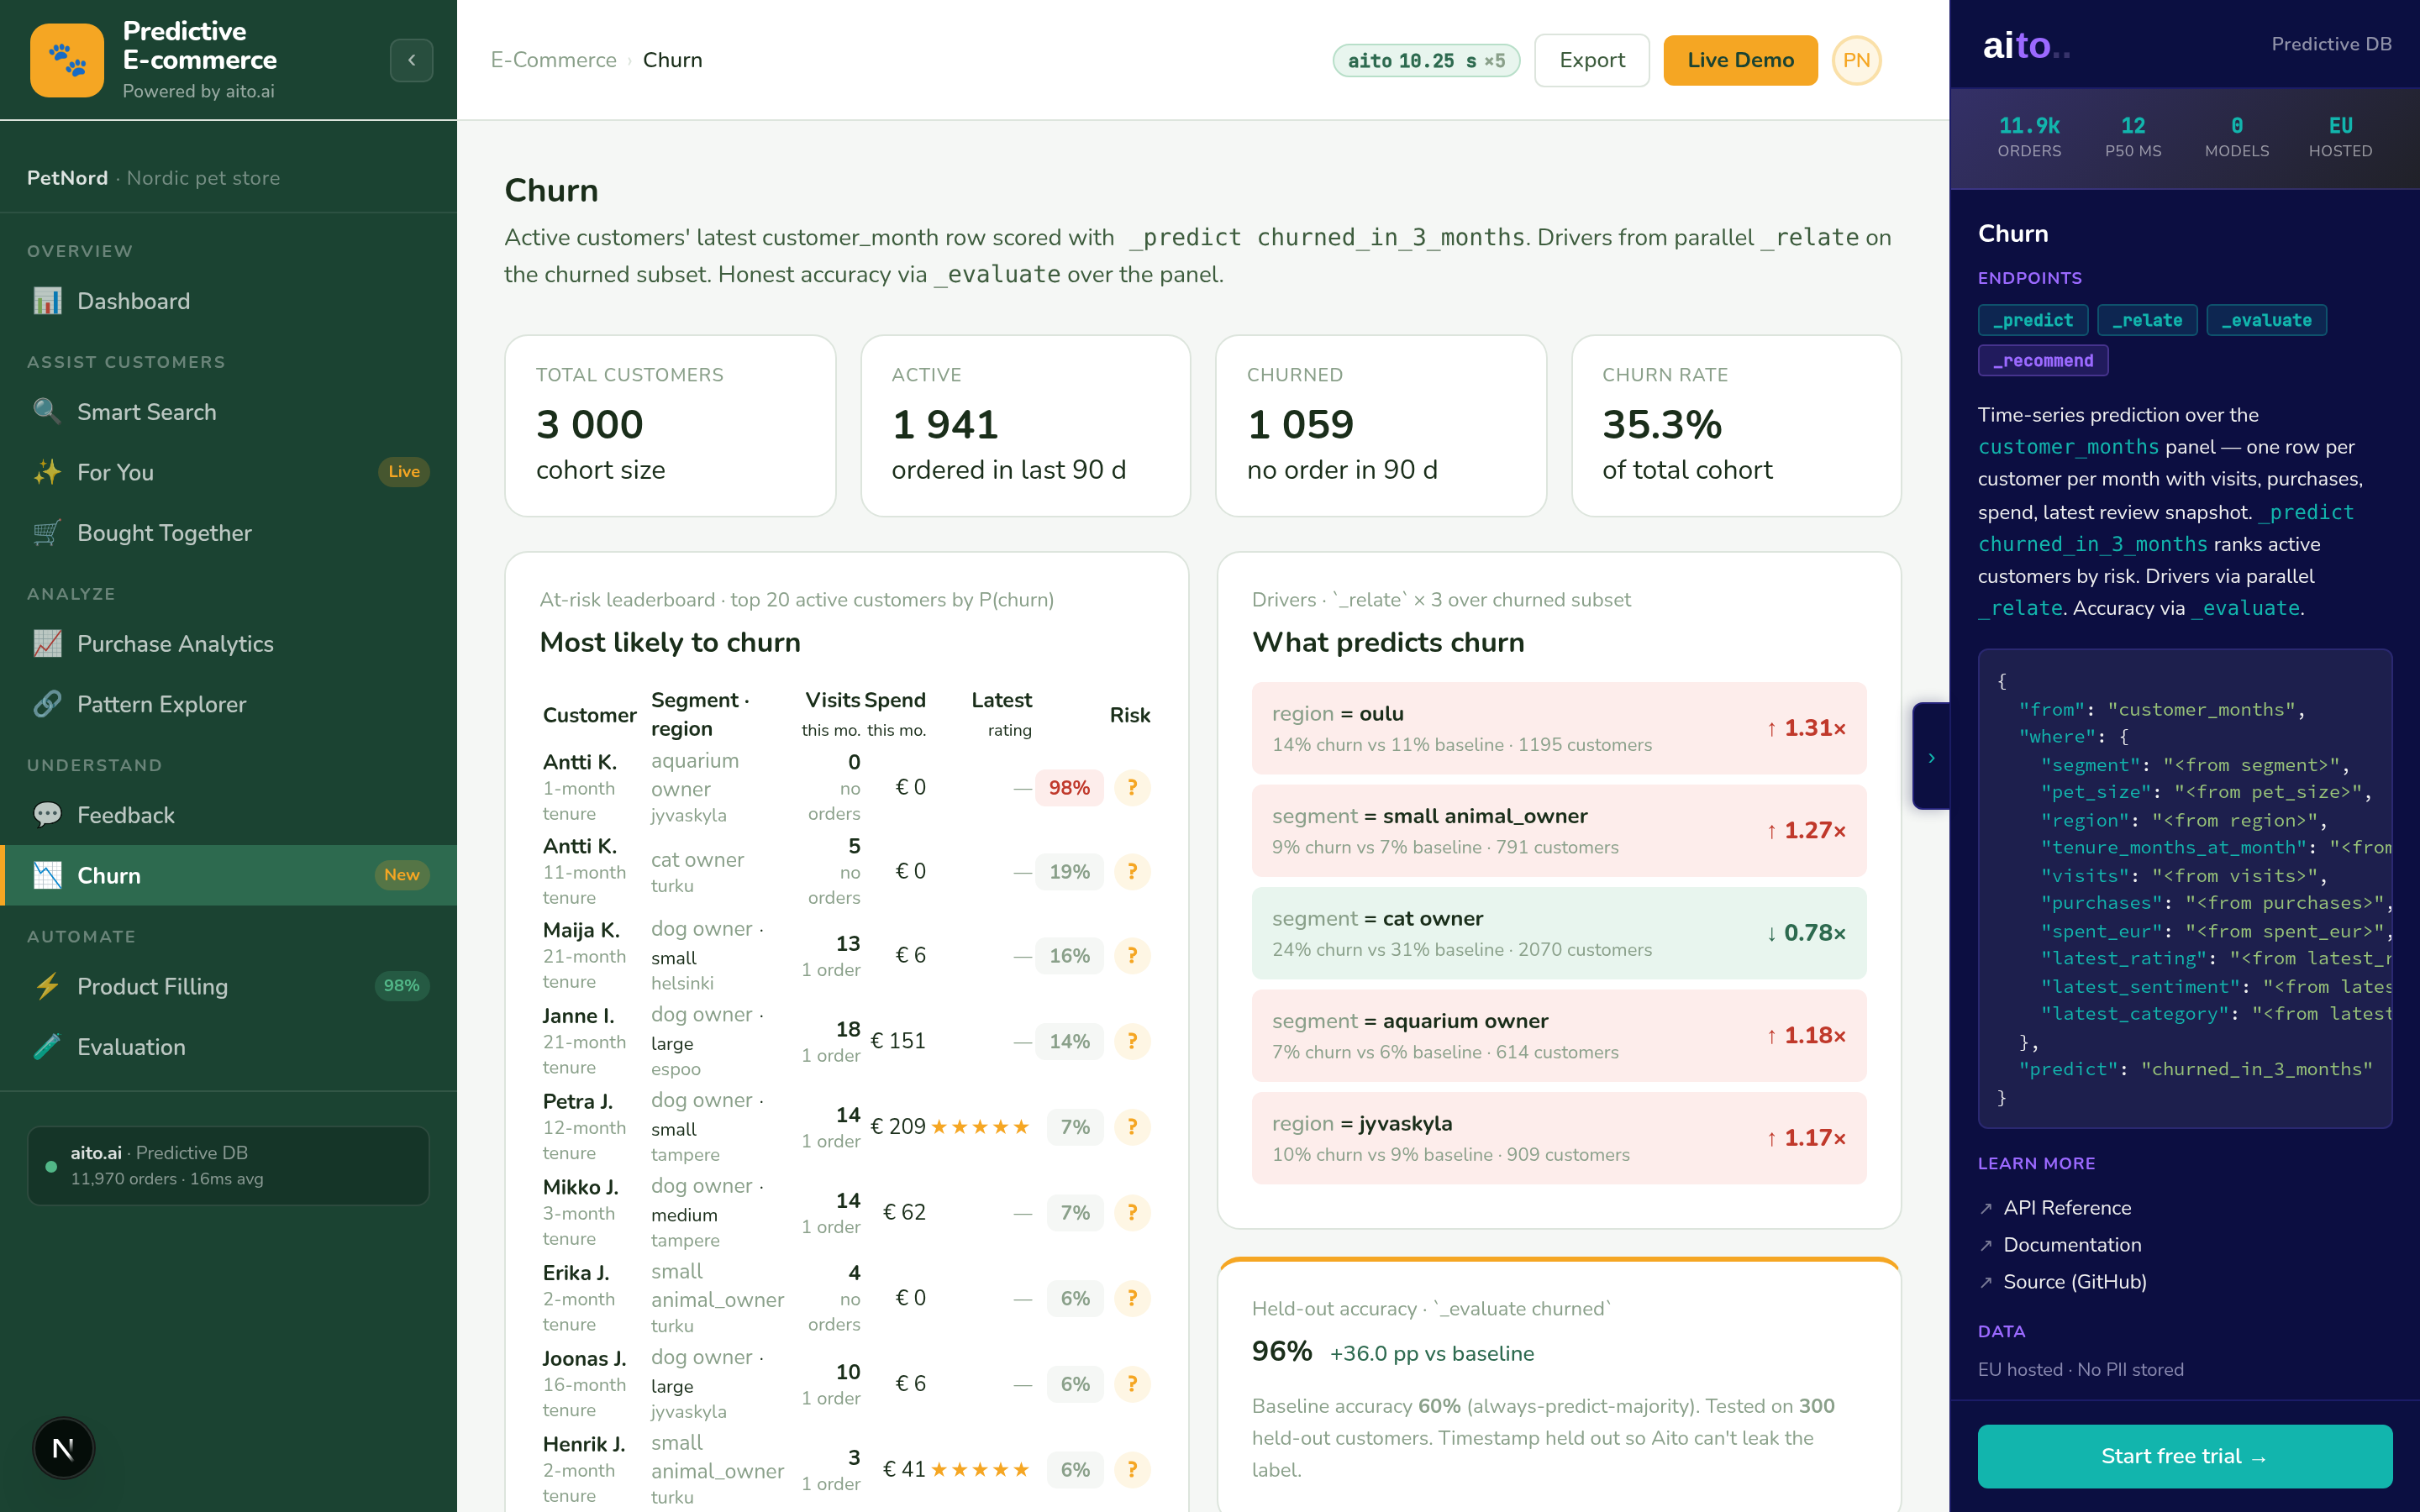
Task: Click the Evaluation test tube icon
Action: [47, 1047]
